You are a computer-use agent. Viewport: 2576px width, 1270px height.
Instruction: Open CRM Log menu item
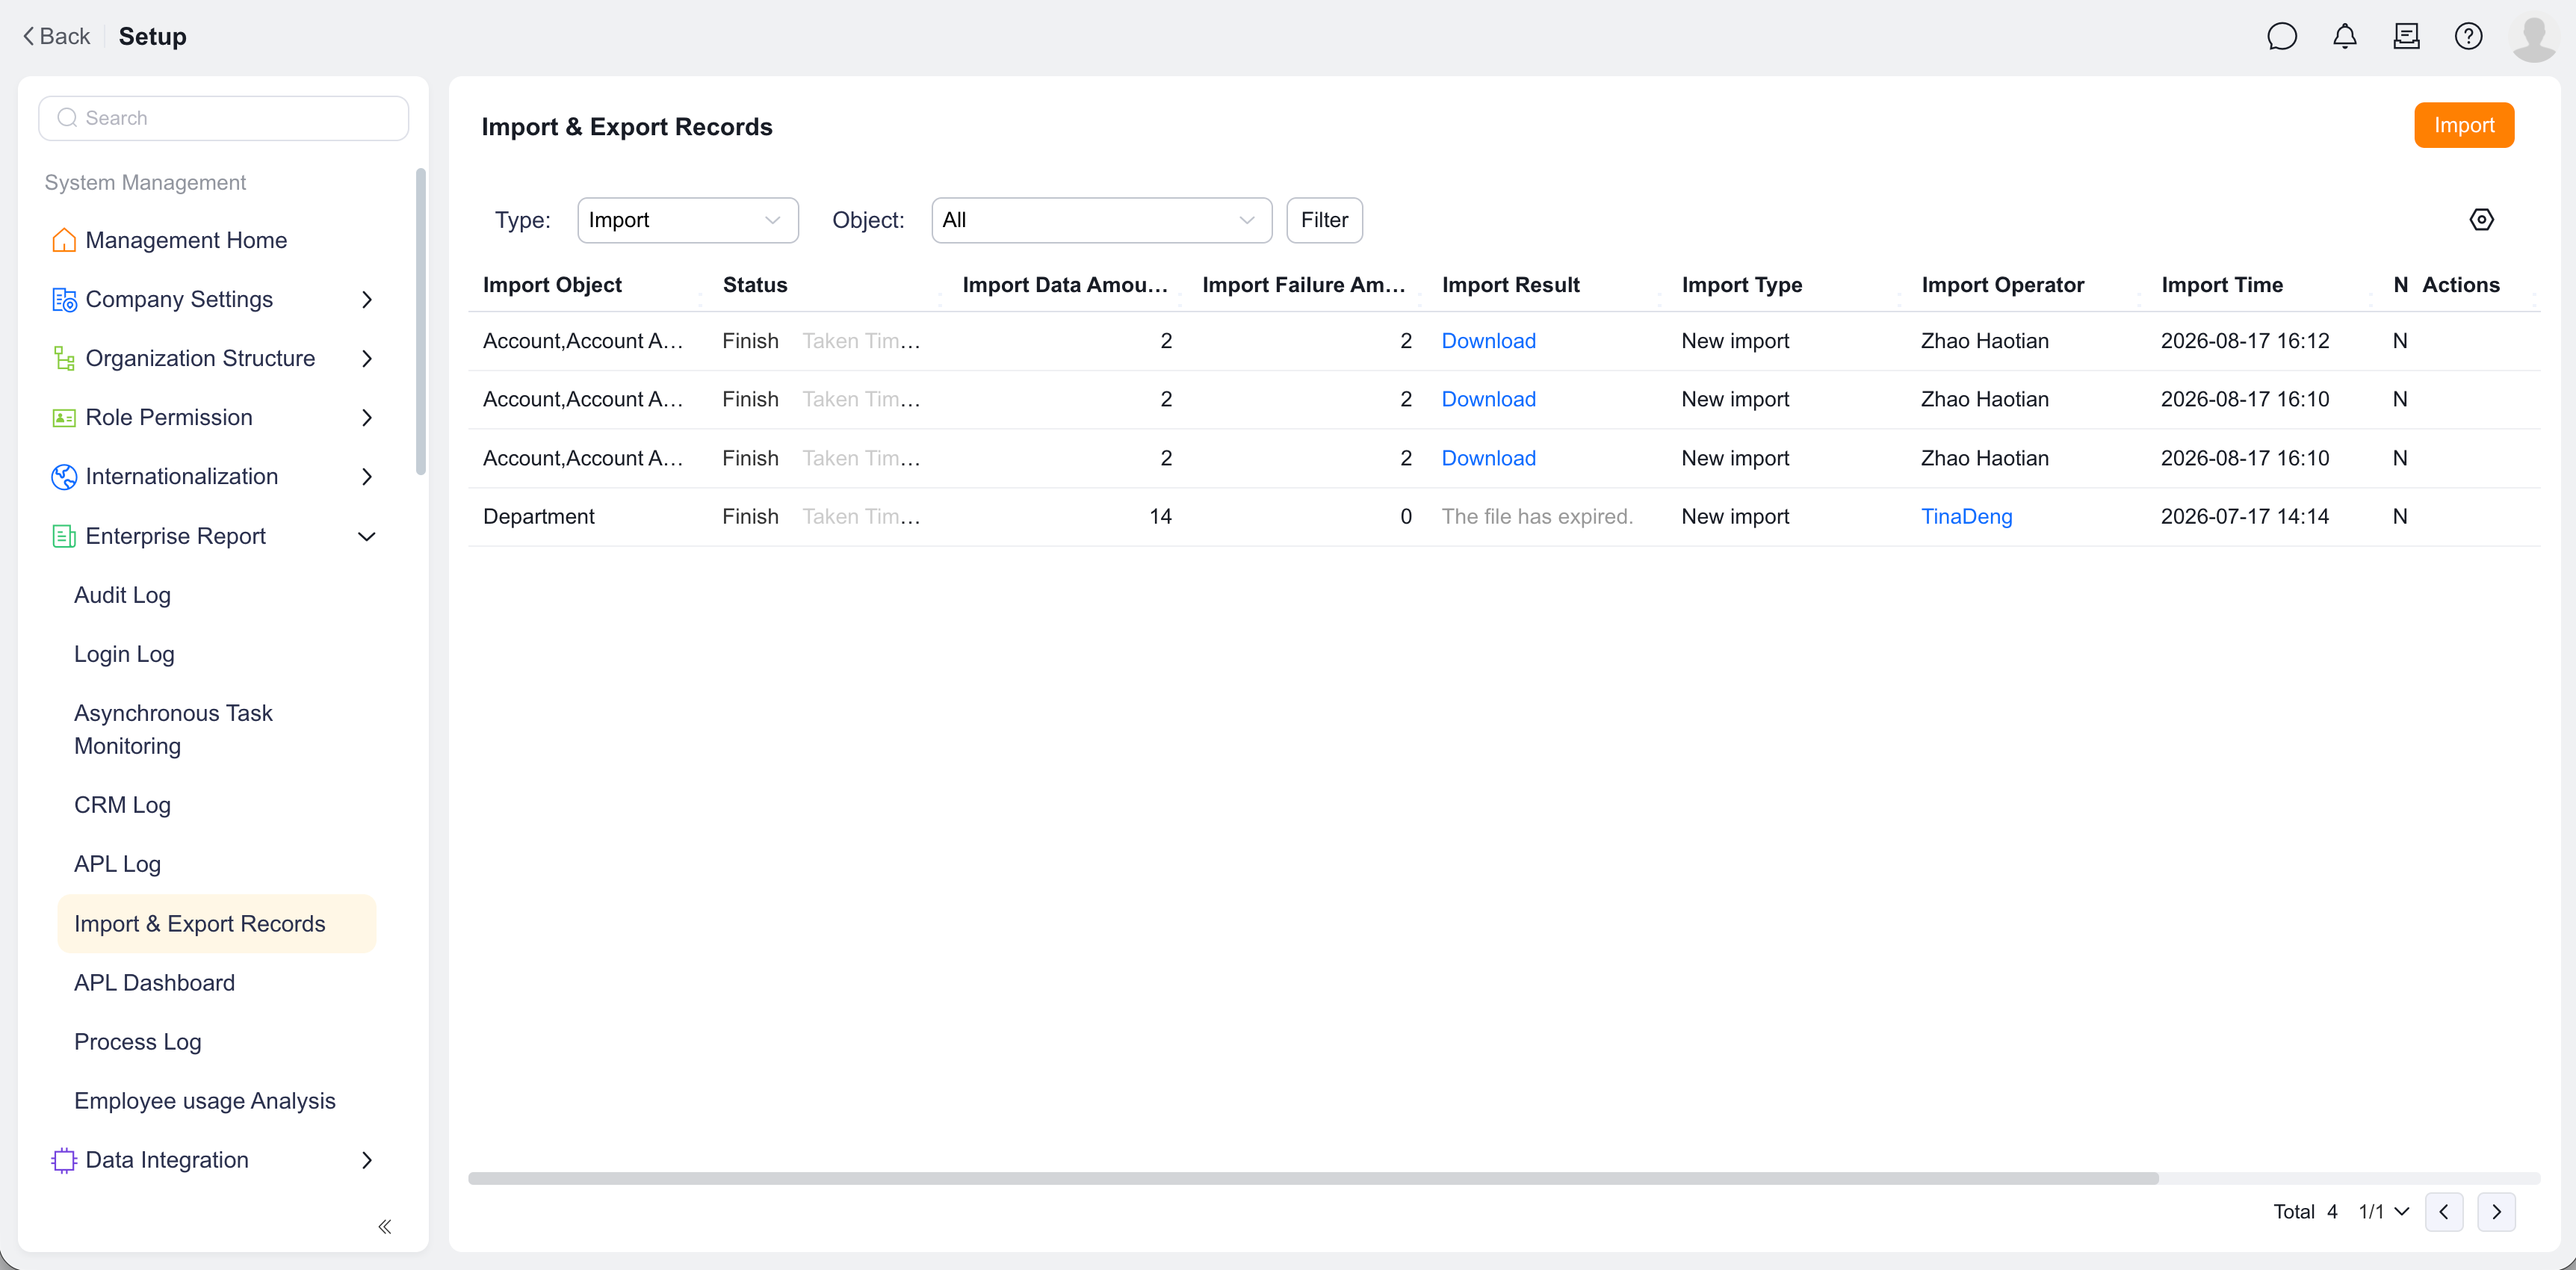point(122,805)
